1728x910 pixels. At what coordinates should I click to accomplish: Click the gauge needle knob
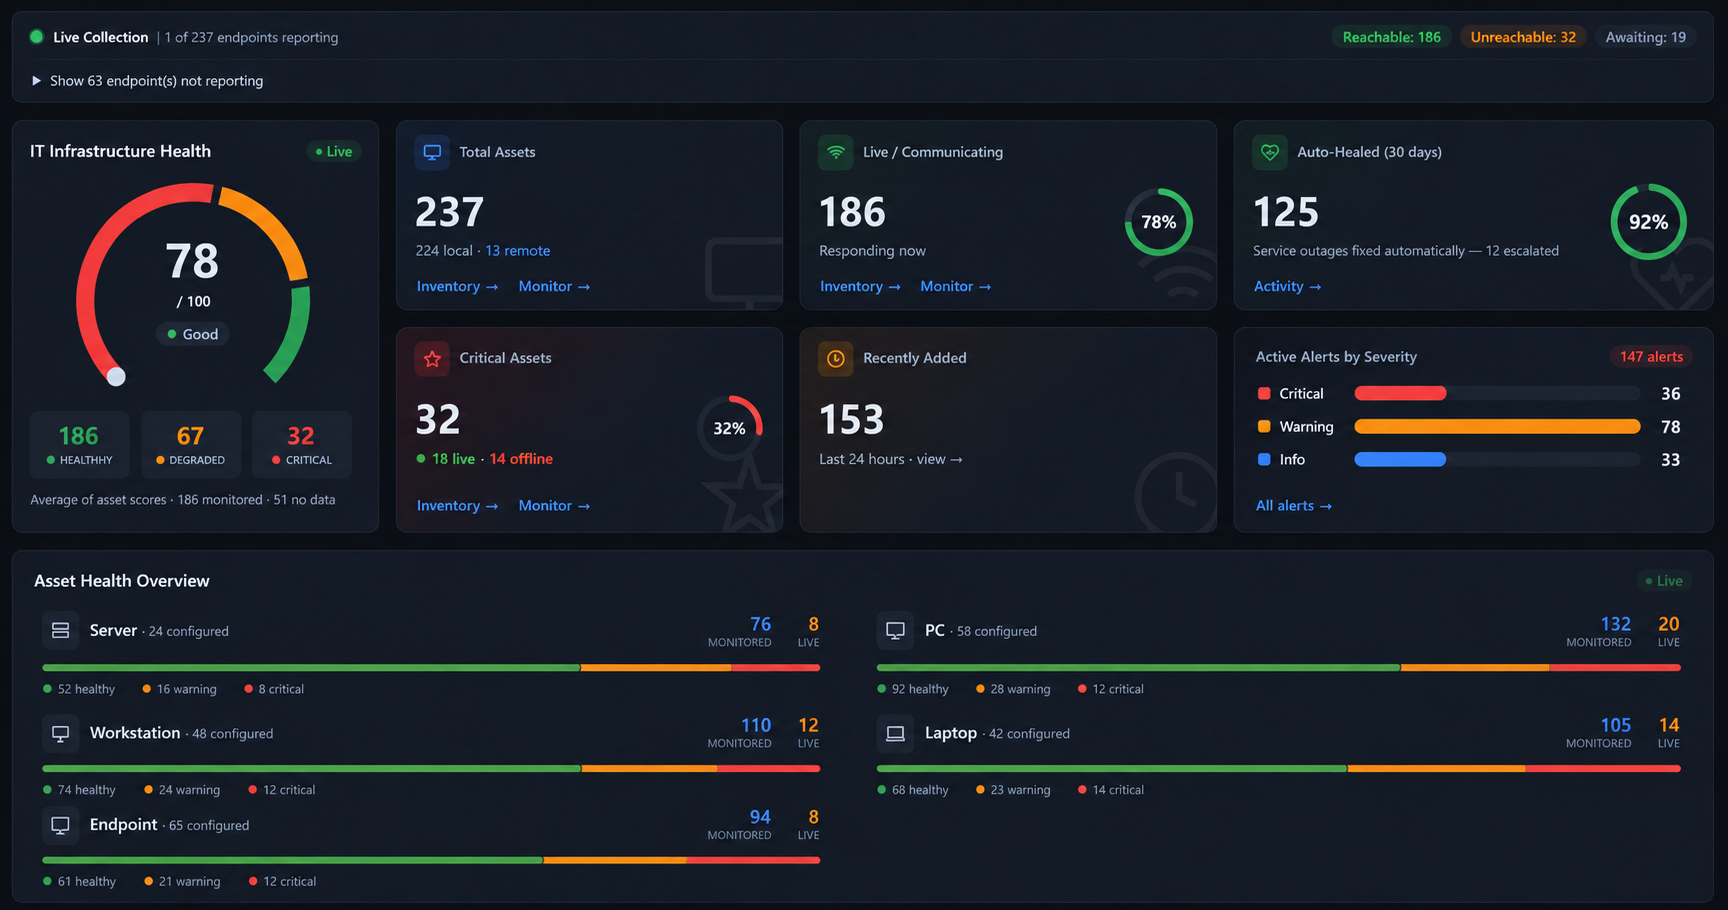coord(116,377)
